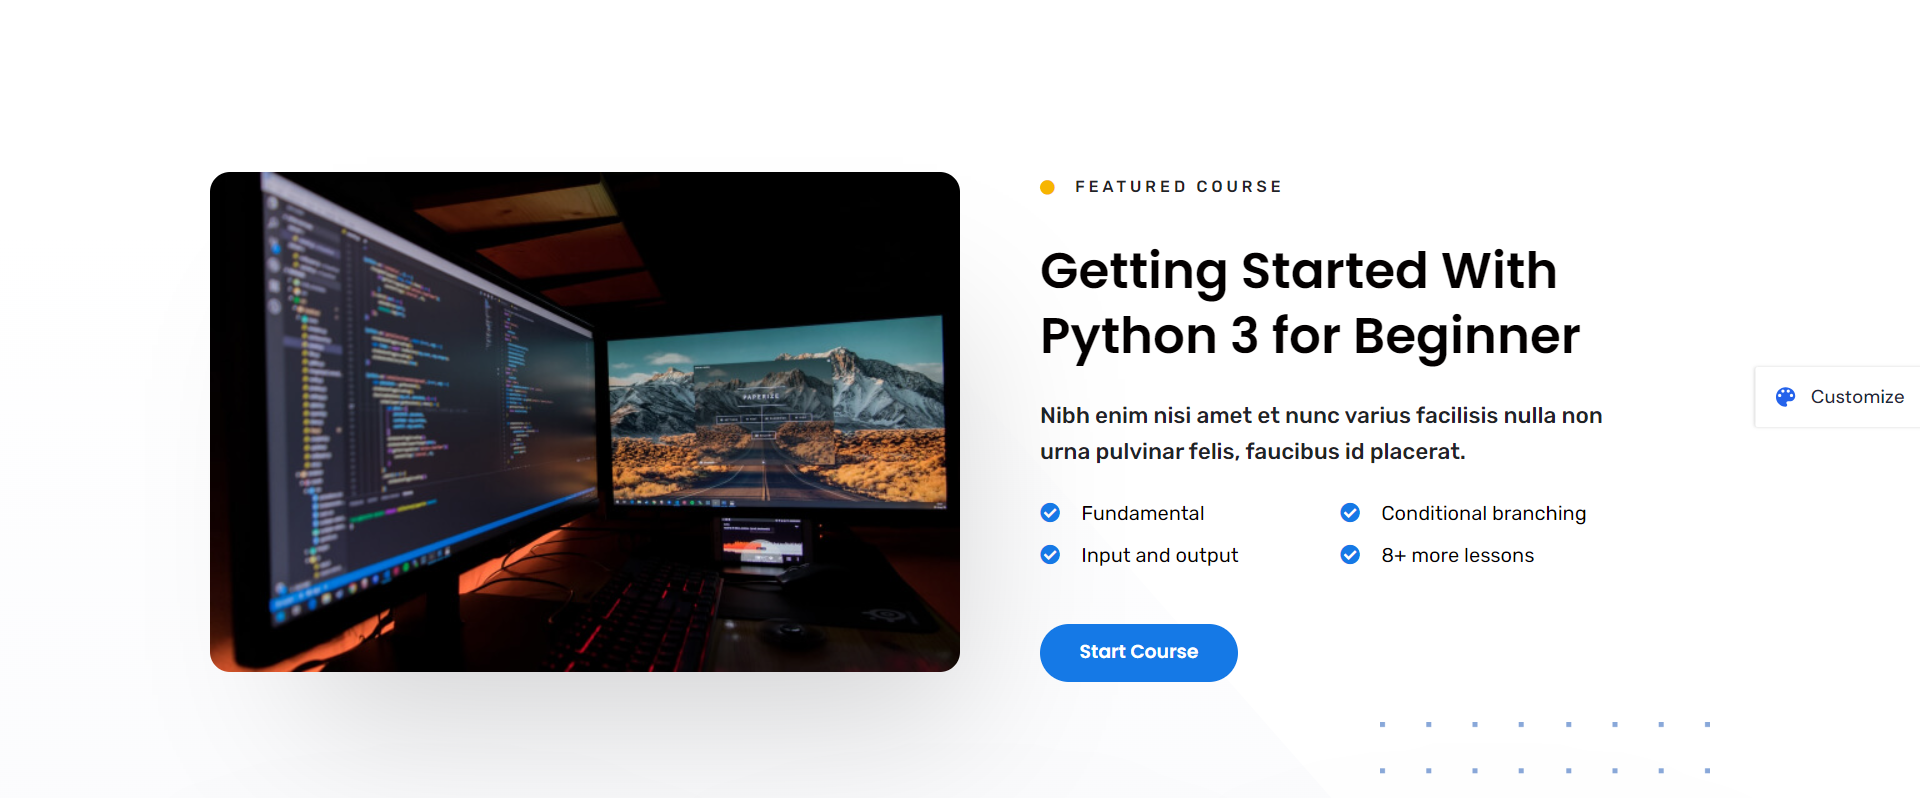Click the Nibh enim nisi description paragraph
Screen dimensions: 1920x798
[x=1321, y=433]
